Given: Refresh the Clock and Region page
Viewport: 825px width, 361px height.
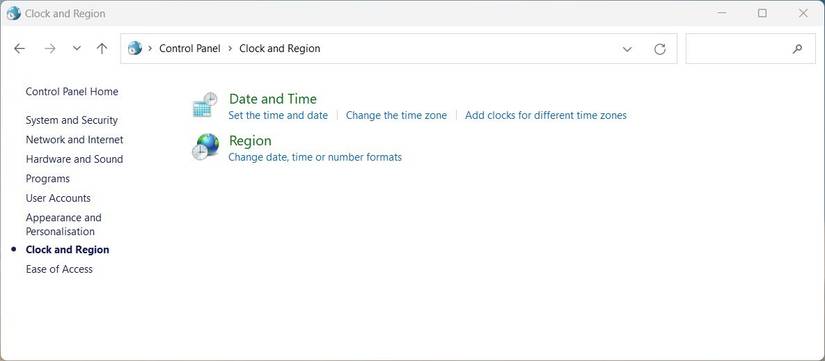Looking at the screenshot, I should (x=660, y=49).
